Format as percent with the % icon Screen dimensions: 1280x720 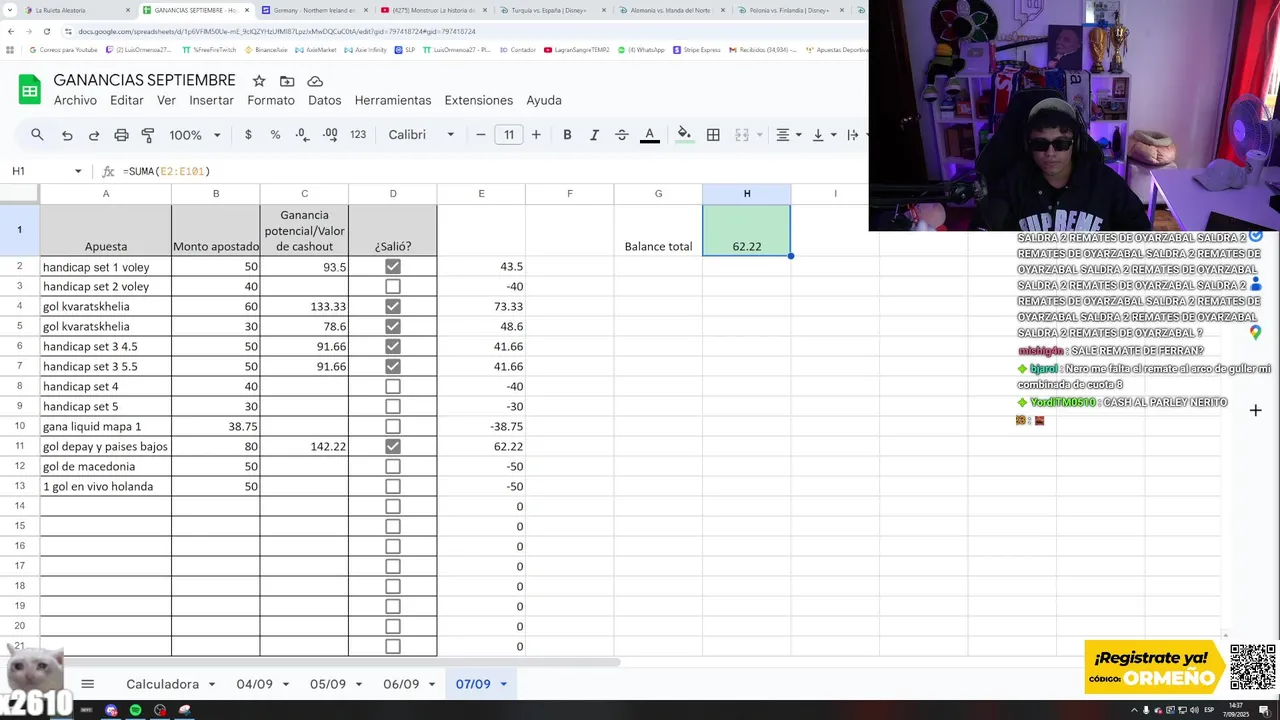pos(275,135)
